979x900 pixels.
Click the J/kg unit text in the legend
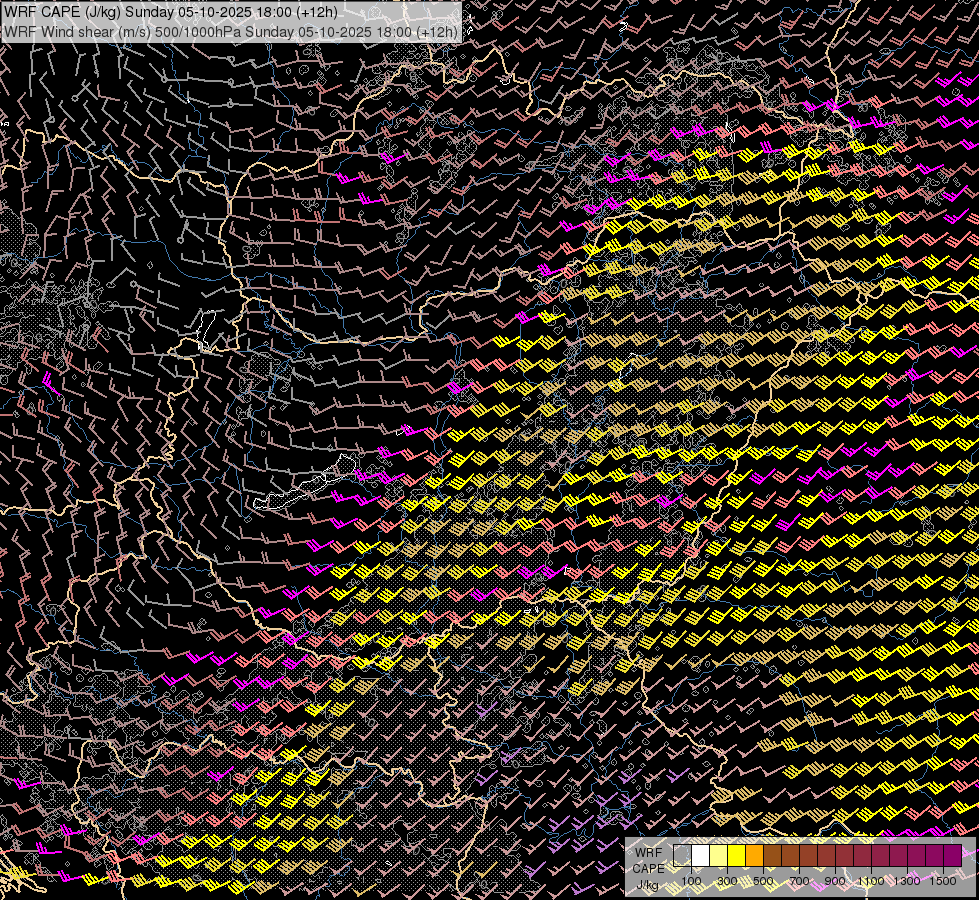648,885
